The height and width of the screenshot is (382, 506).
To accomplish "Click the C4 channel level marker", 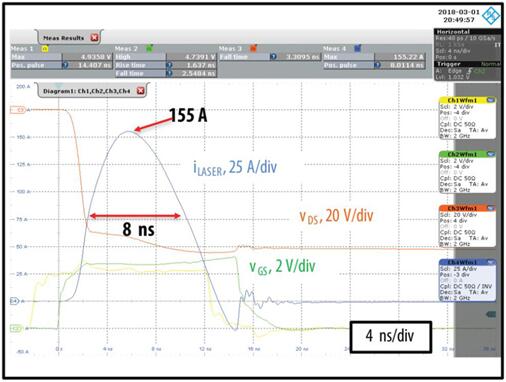I will 15,301.
